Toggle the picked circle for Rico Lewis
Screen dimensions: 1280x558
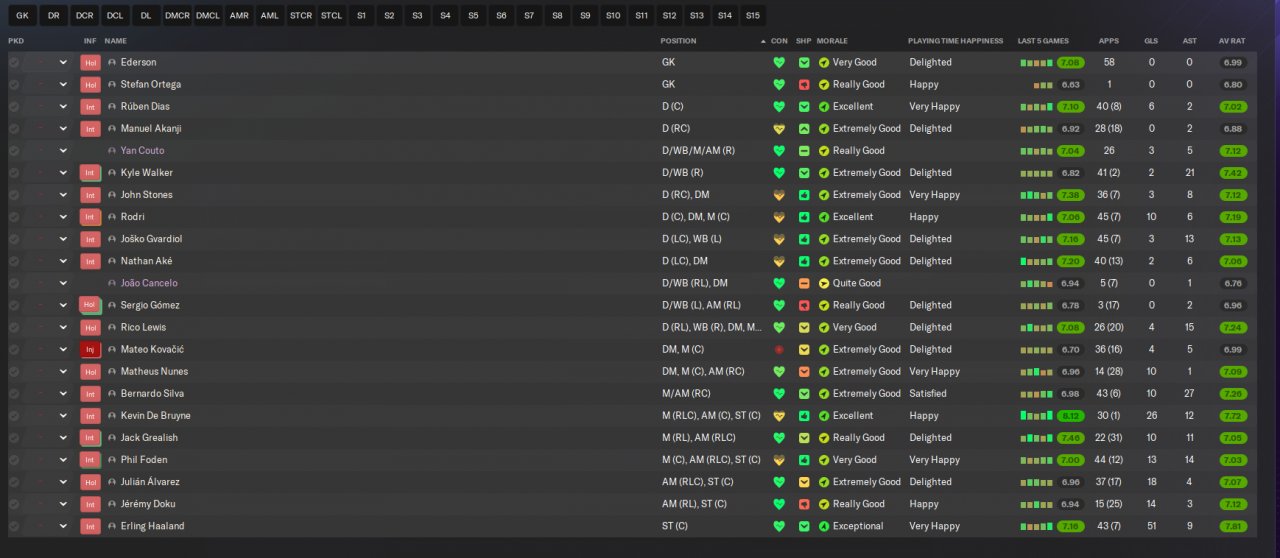tap(14, 327)
